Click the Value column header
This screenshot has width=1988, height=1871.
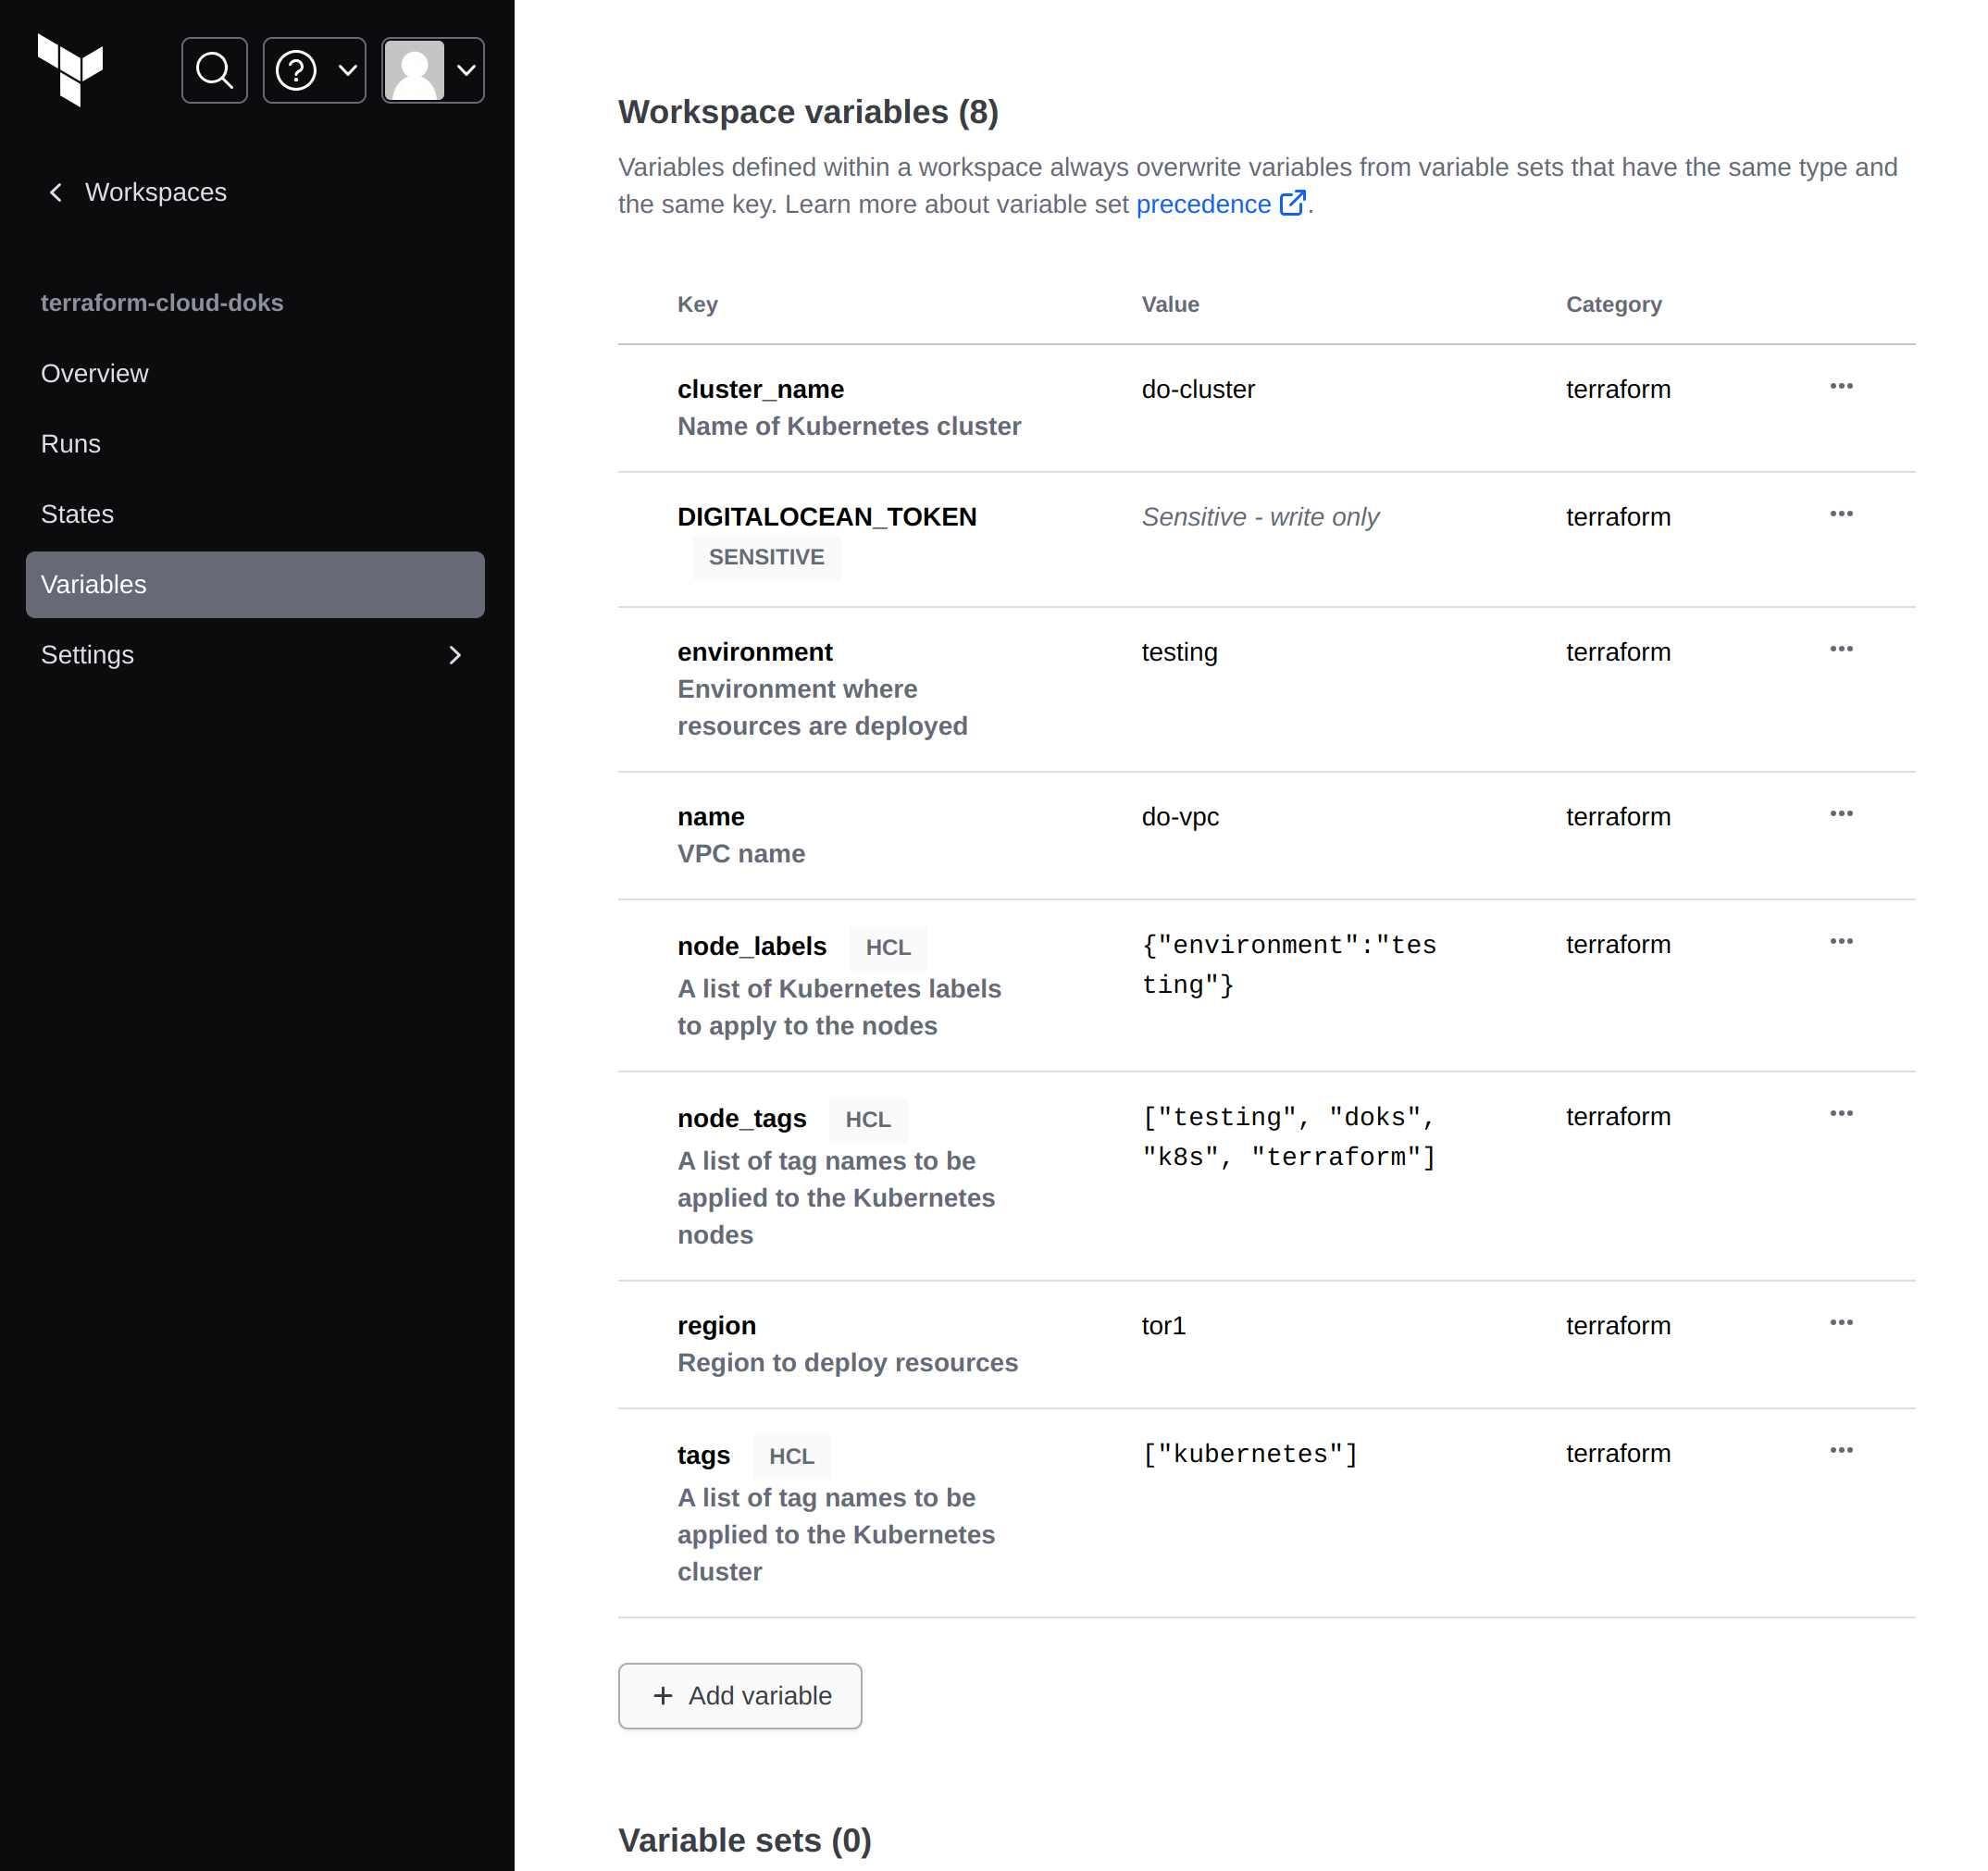coord(1170,304)
